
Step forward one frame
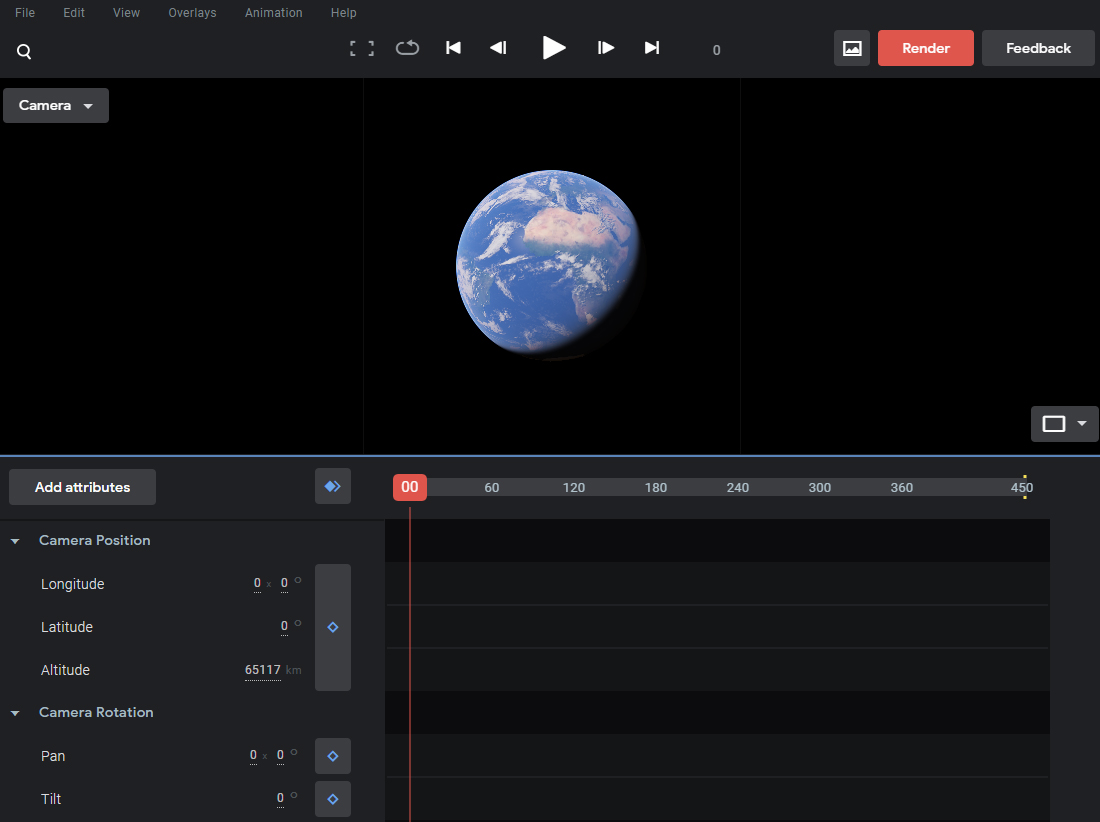[606, 48]
